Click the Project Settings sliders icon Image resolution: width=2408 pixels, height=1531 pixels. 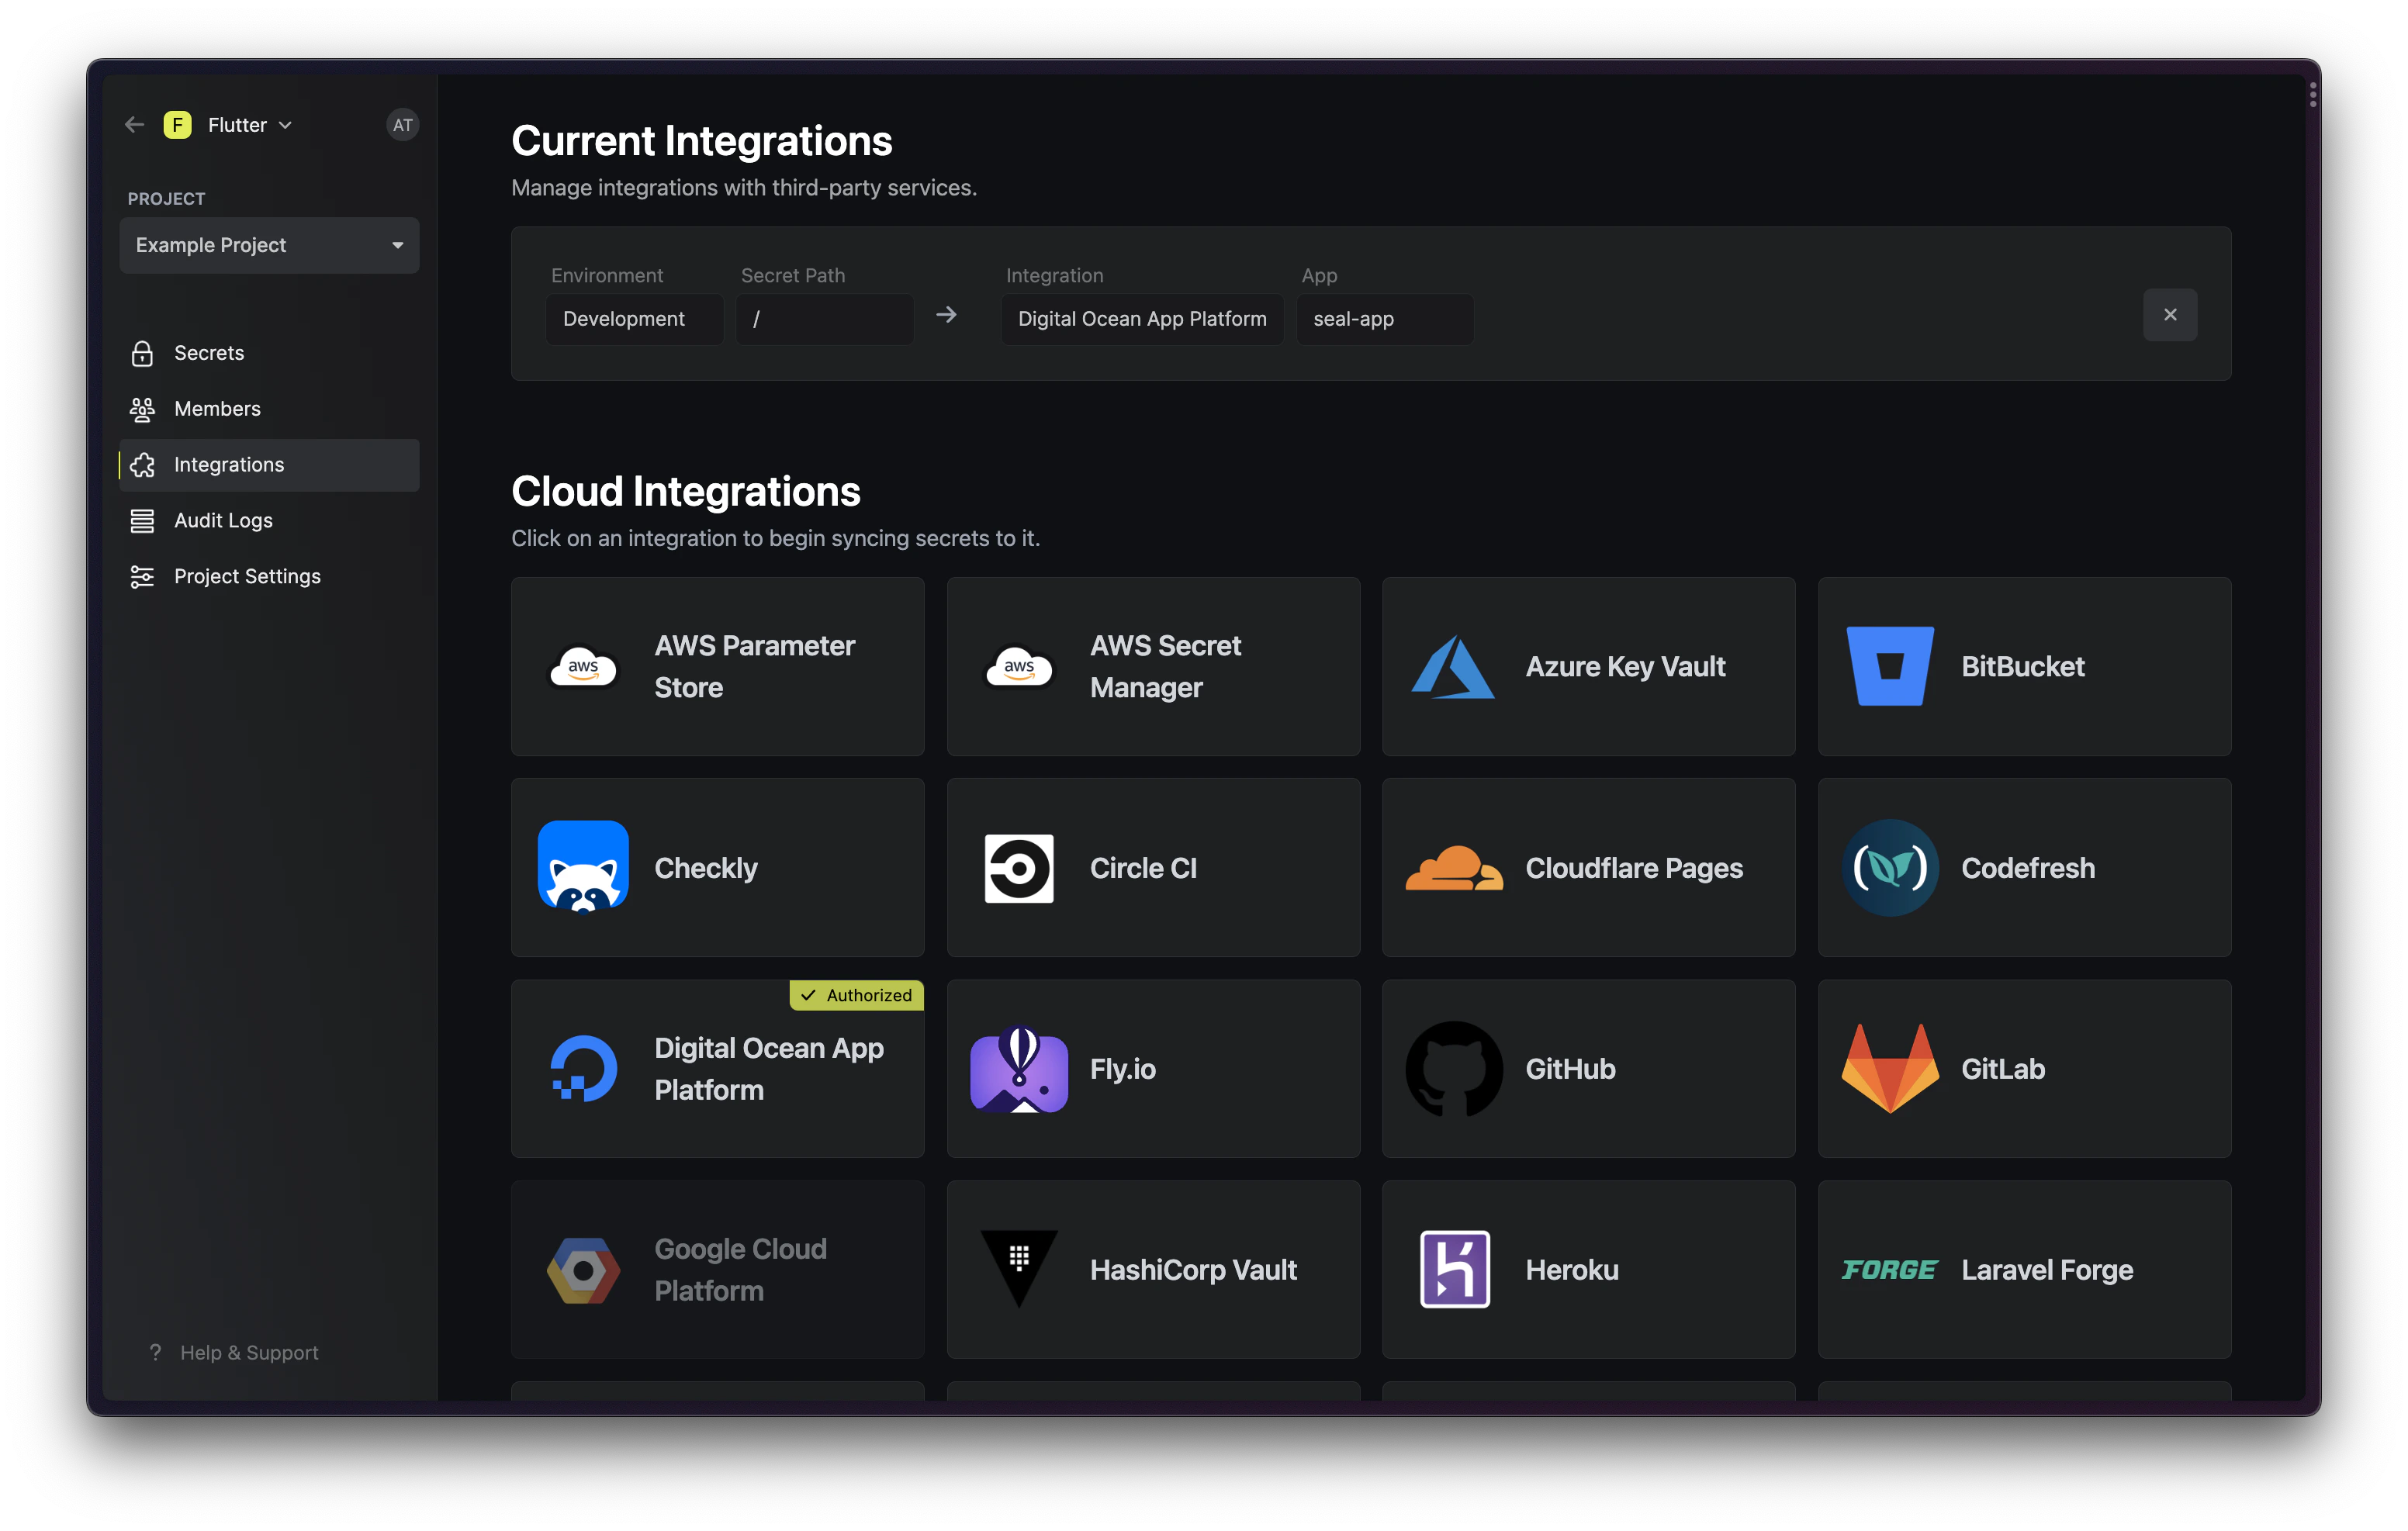[142, 577]
